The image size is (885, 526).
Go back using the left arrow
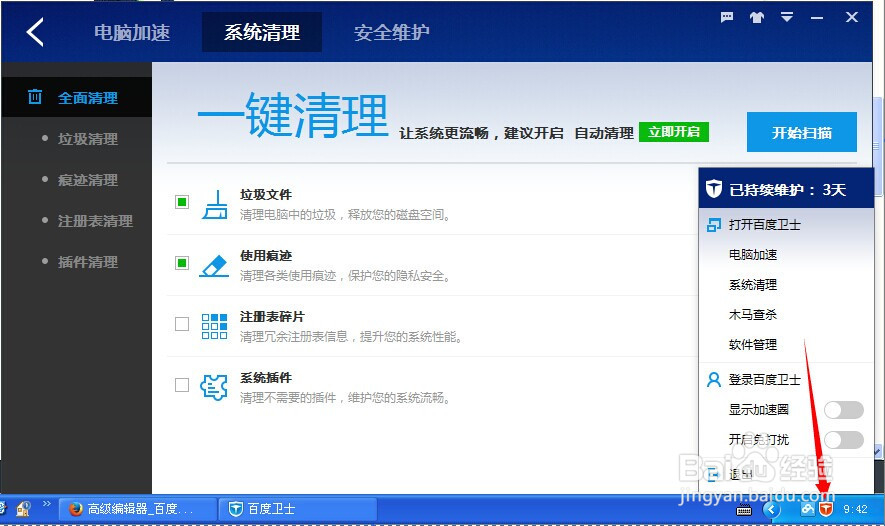pyautogui.click(x=35, y=32)
